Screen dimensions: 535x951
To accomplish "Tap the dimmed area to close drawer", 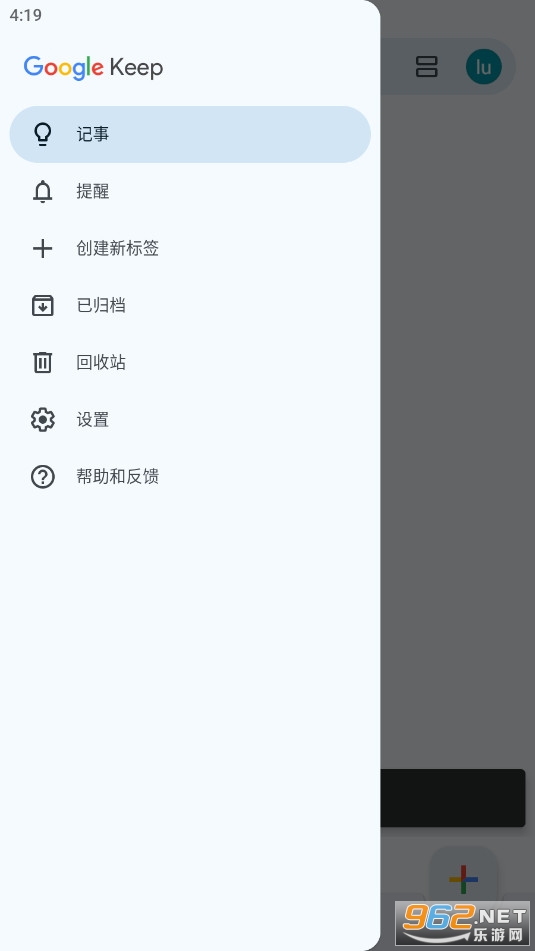I will [457, 425].
